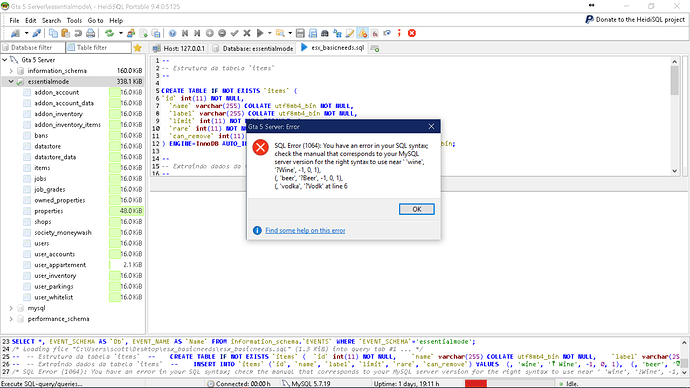
Task: Open the File menu
Action: click(15, 20)
